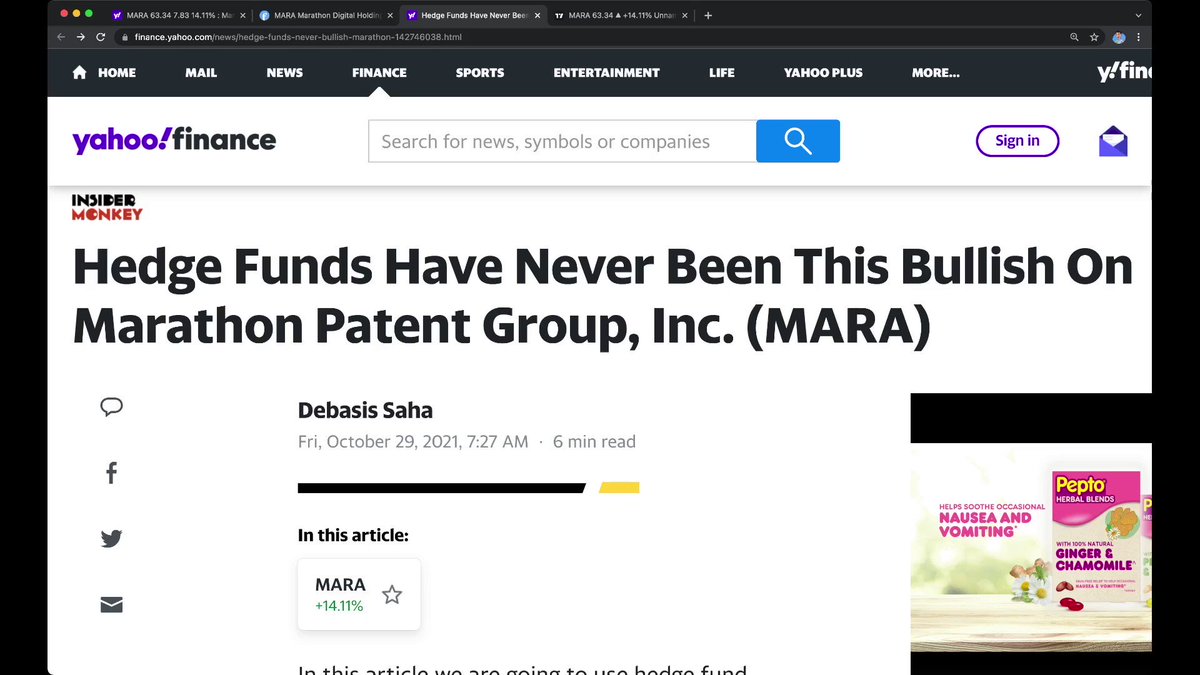
Task: Click author name Debasis Saha
Action: tap(365, 410)
